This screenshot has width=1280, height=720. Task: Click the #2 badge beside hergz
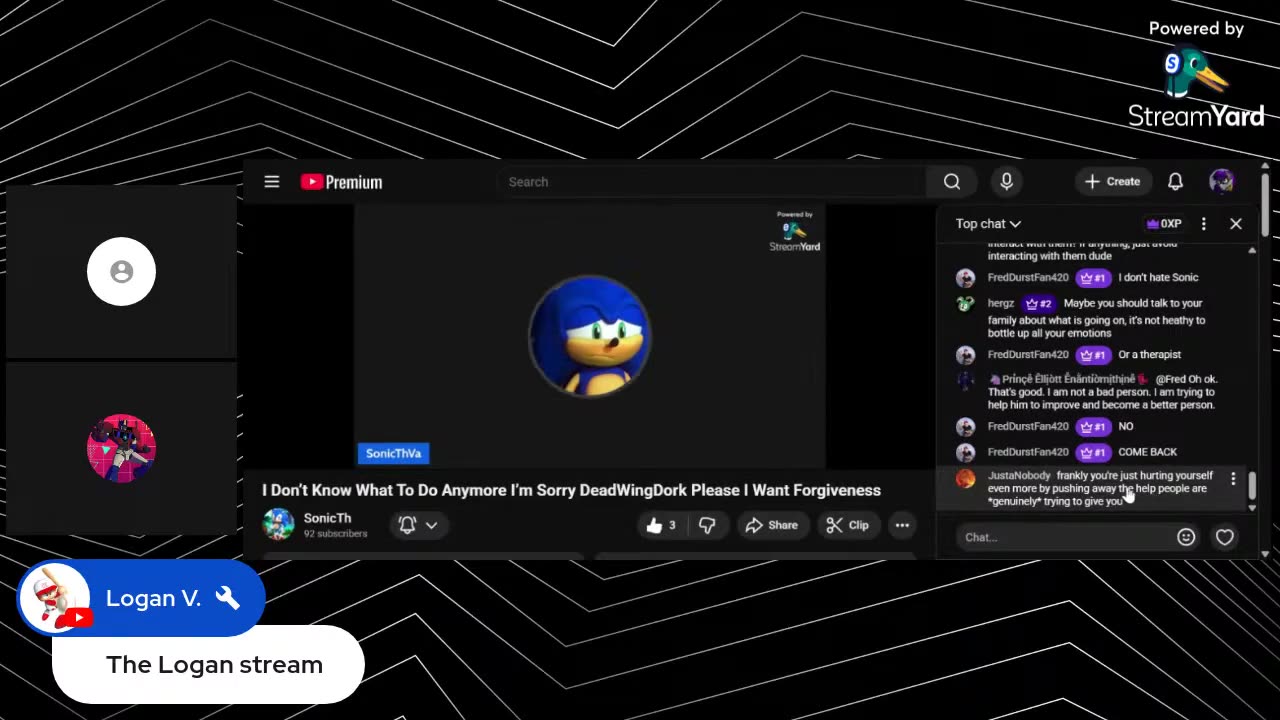pos(1038,303)
